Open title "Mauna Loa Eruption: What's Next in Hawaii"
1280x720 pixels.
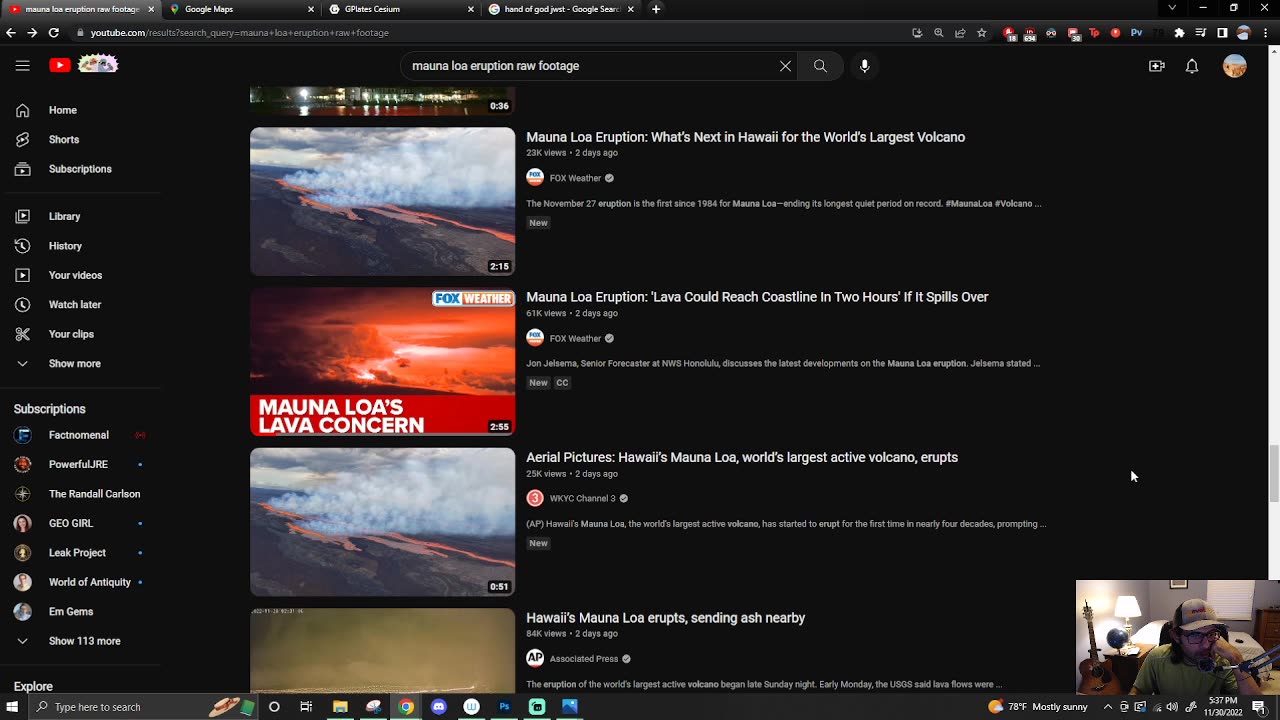point(746,137)
